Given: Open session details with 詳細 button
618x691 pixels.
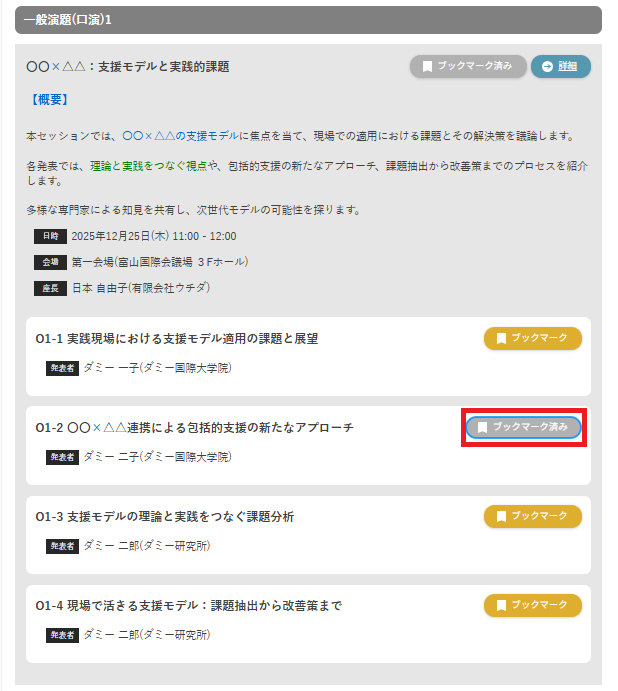Looking at the screenshot, I should (x=560, y=66).
